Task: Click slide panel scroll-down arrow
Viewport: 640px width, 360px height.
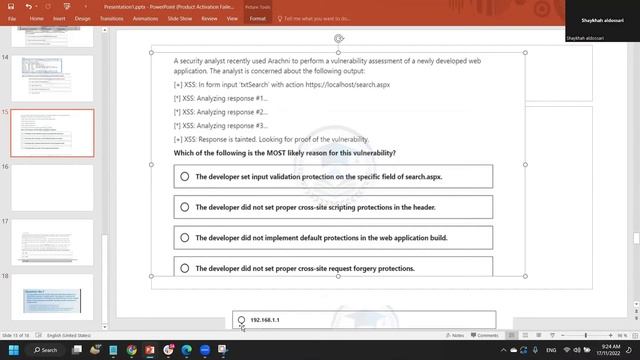Action: [105, 327]
